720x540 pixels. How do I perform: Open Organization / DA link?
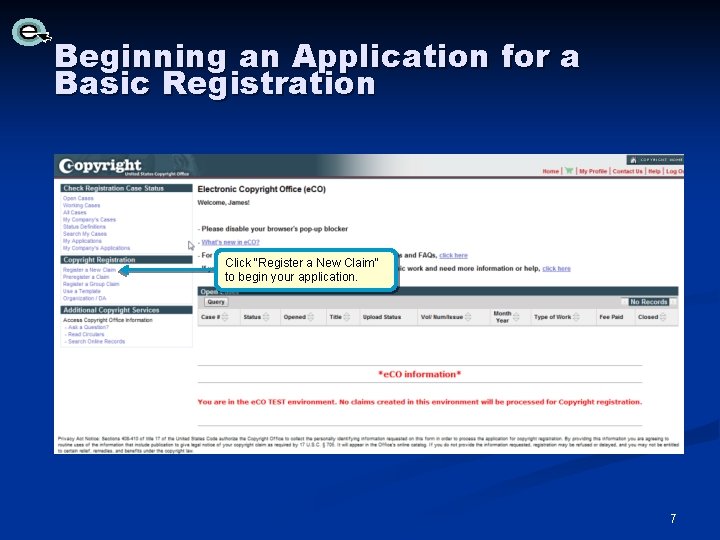click(x=84, y=298)
